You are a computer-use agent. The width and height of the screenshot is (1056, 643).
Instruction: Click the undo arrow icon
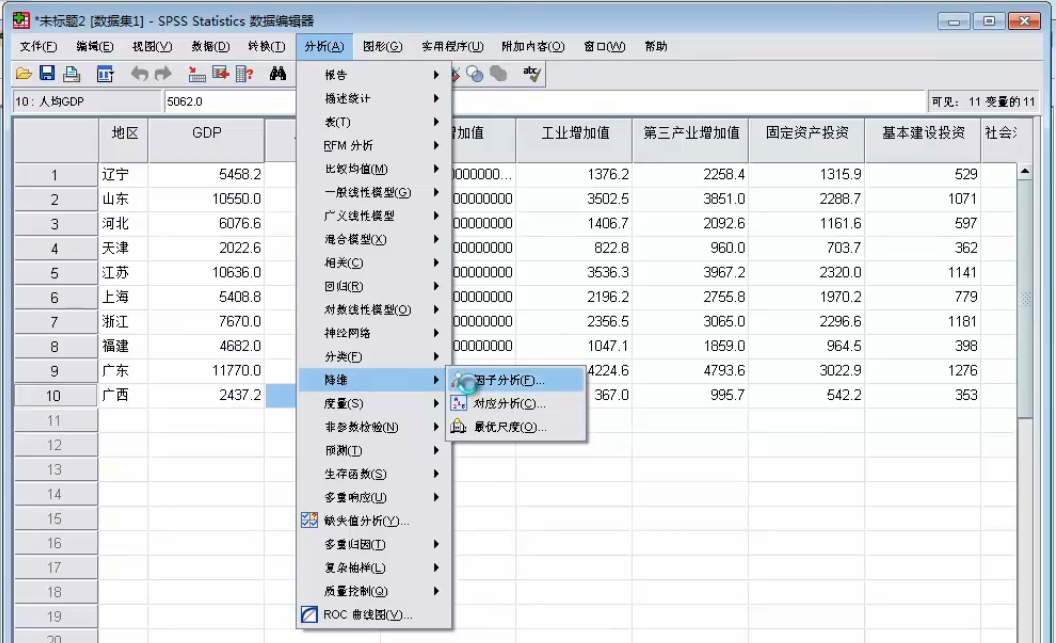139,73
